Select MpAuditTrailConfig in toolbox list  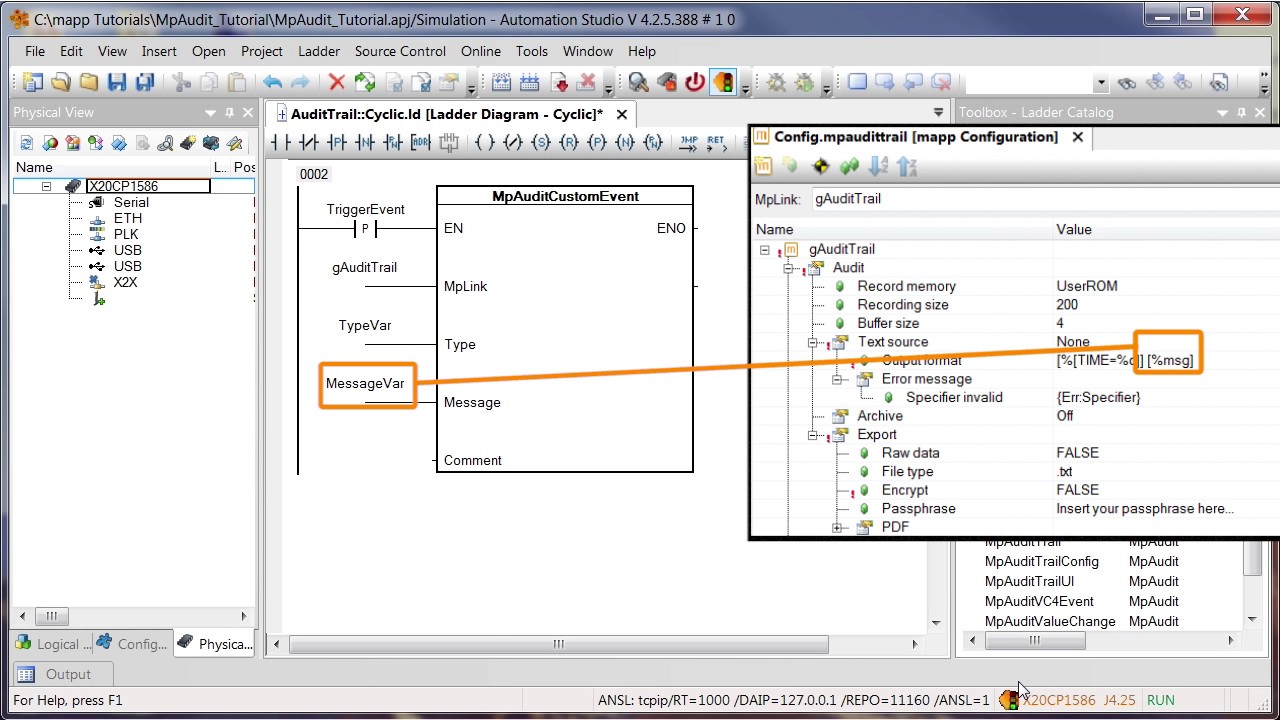[x=1042, y=562]
